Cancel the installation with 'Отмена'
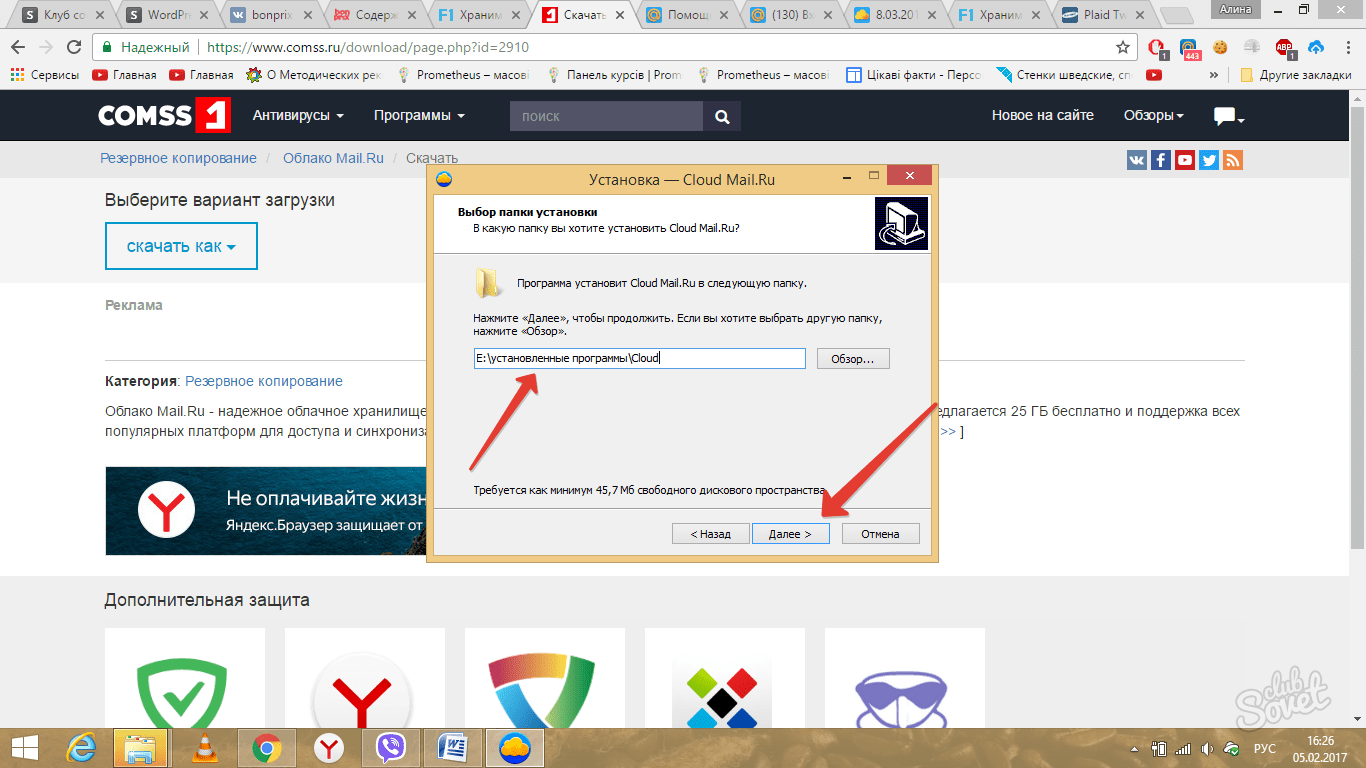 click(880, 534)
